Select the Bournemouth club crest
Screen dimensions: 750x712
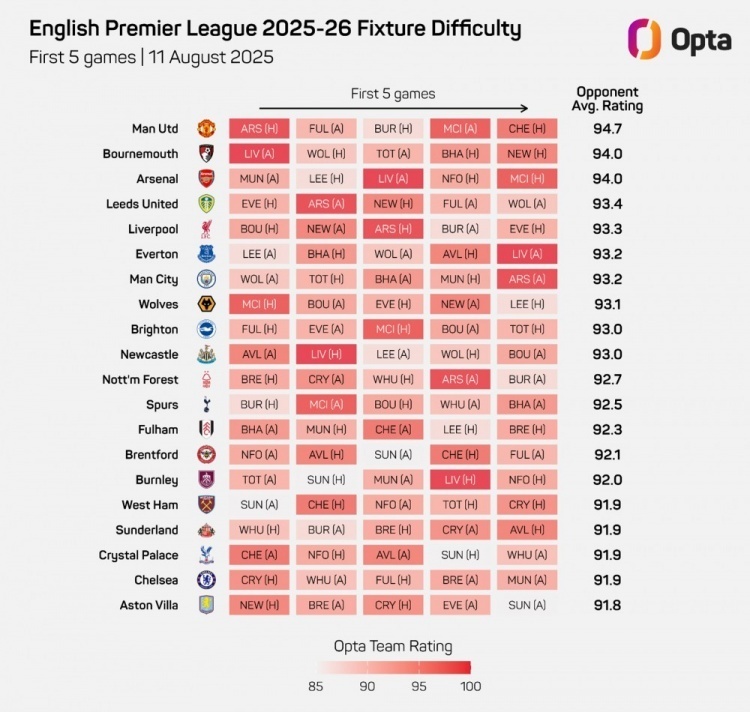tap(206, 154)
